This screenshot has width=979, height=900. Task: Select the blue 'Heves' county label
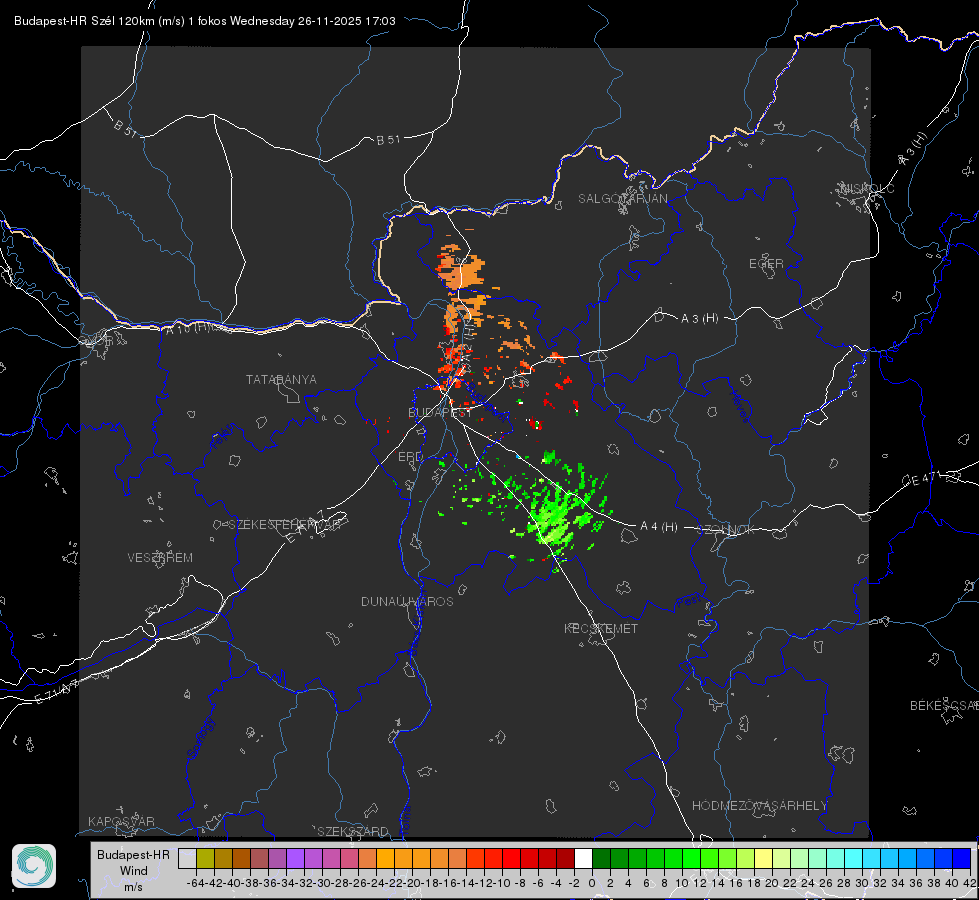coord(739,405)
